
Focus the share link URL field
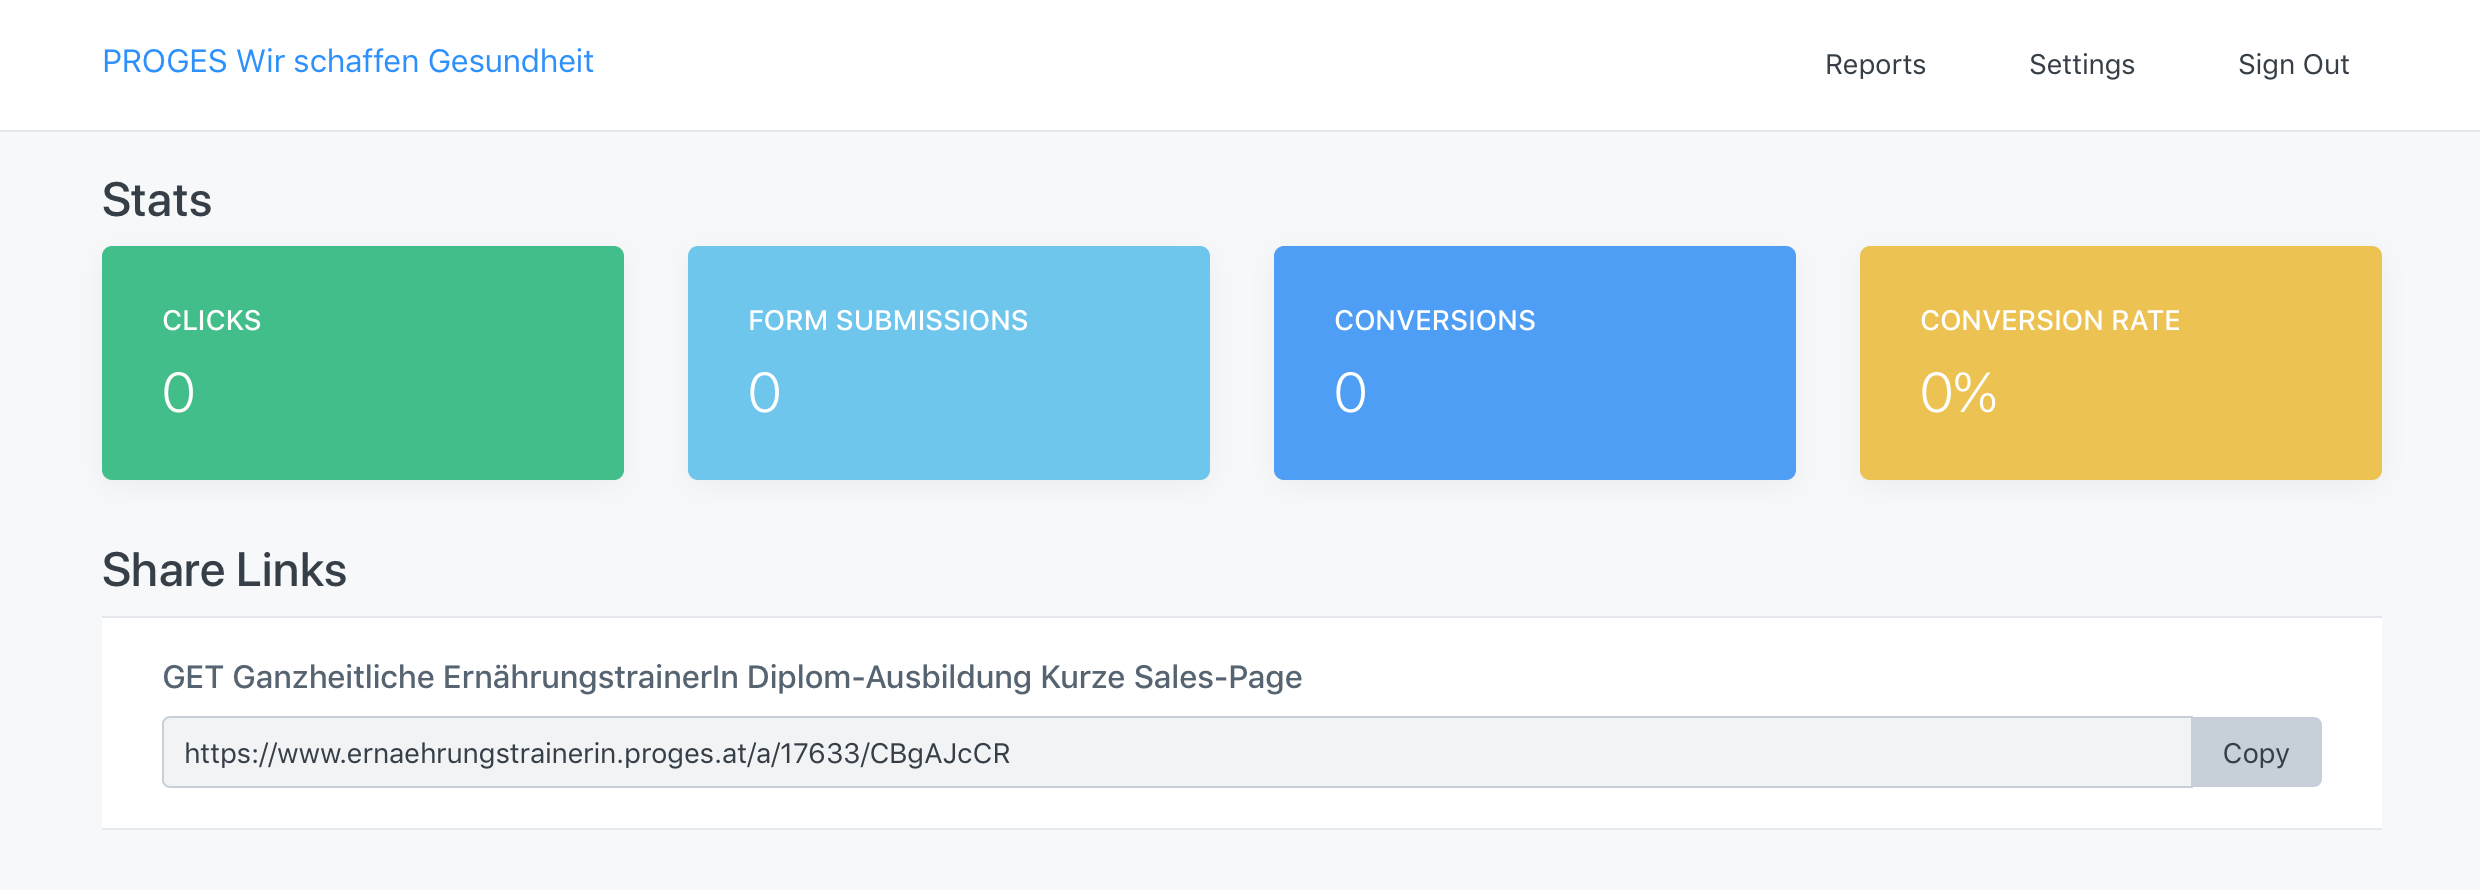coord(1176,752)
